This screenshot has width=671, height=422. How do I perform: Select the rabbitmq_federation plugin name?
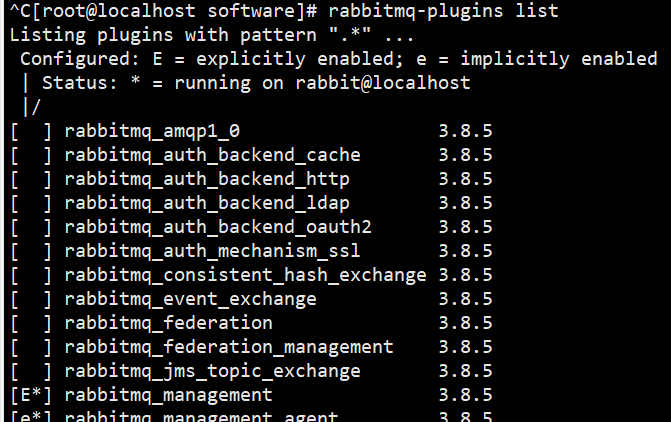coord(168,323)
